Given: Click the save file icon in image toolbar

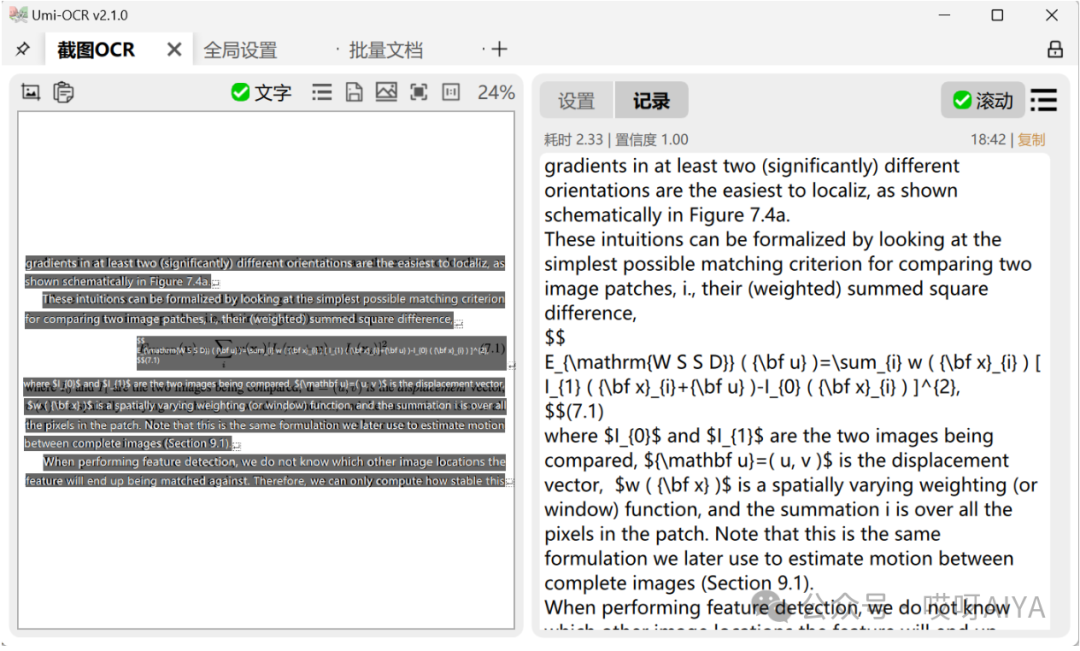Looking at the screenshot, I should coord(353,93).
